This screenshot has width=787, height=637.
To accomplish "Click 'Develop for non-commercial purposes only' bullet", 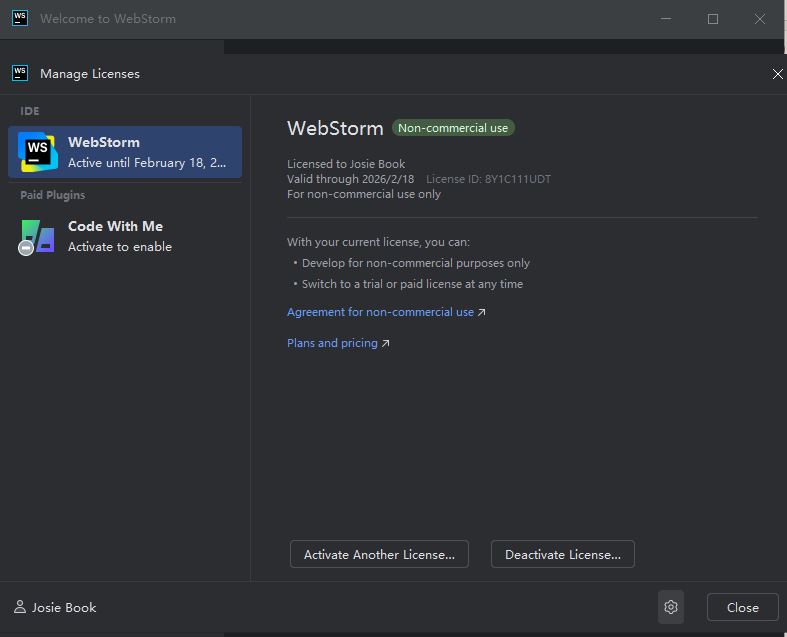I will click(416, 263).
